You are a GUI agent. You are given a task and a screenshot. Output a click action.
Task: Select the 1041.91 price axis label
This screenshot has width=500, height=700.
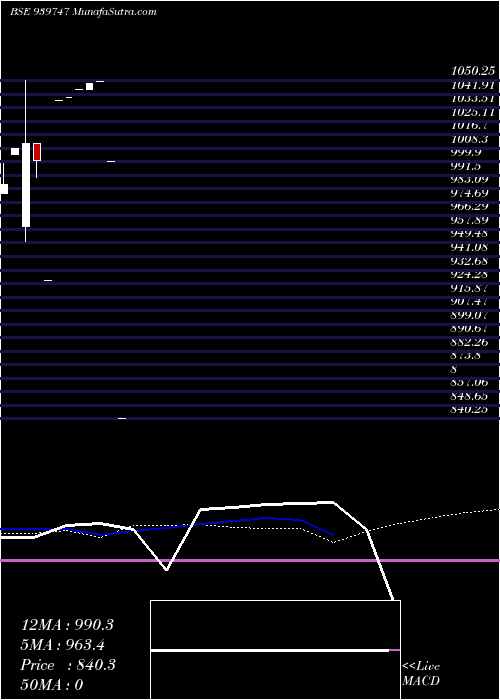473,84
